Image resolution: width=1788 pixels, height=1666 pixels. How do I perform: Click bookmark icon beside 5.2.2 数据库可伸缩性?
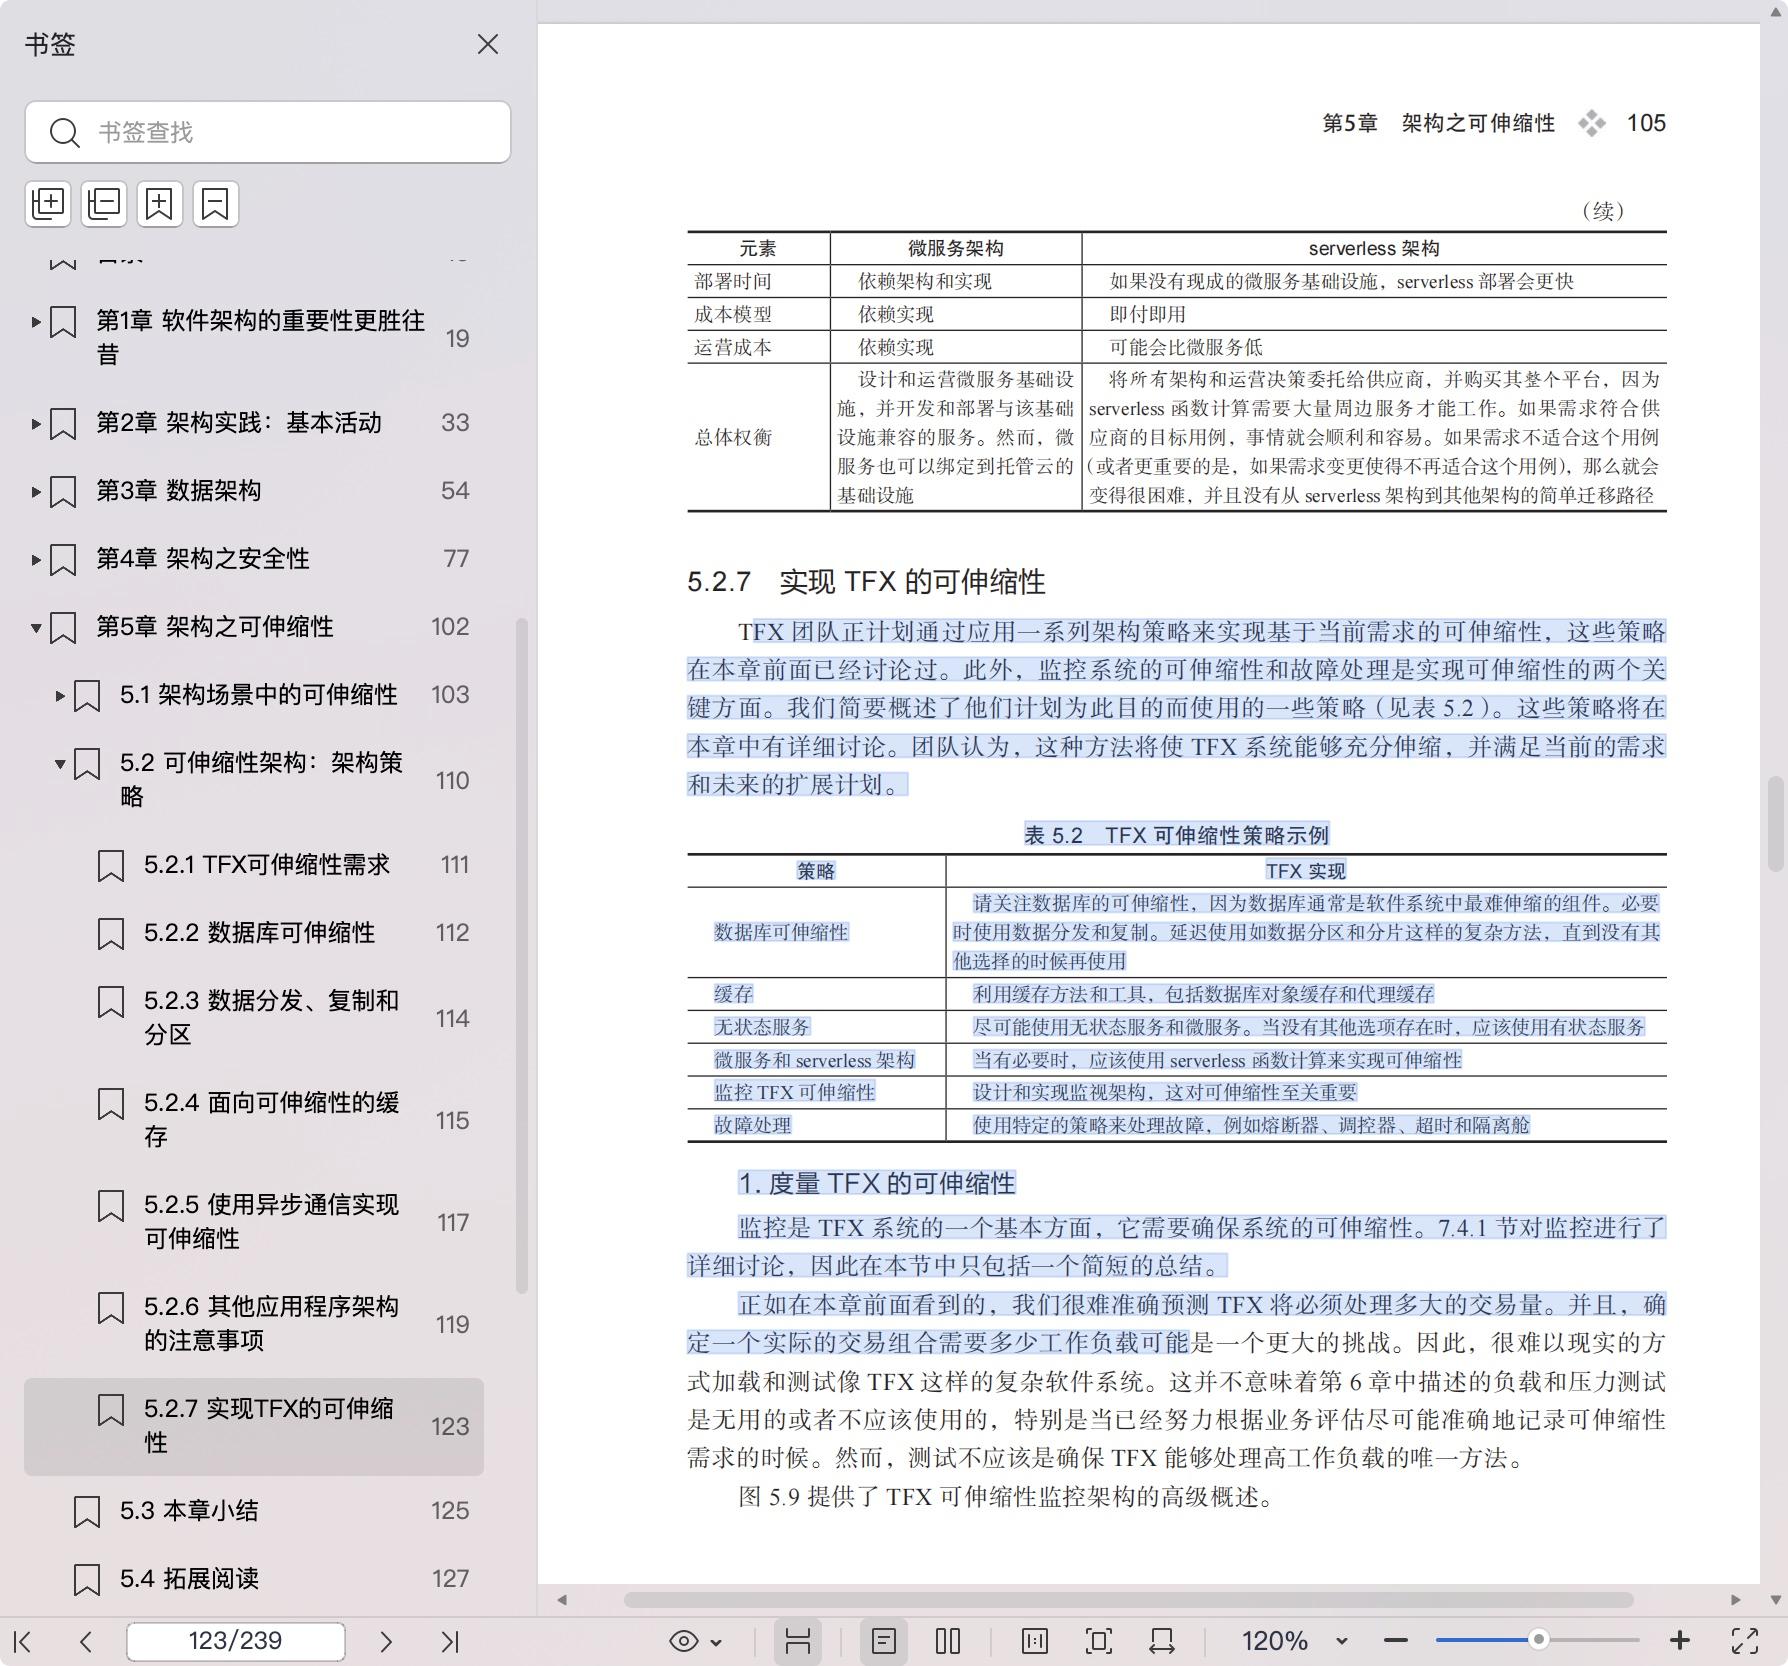pyautogui.click(x=111, y=934)
